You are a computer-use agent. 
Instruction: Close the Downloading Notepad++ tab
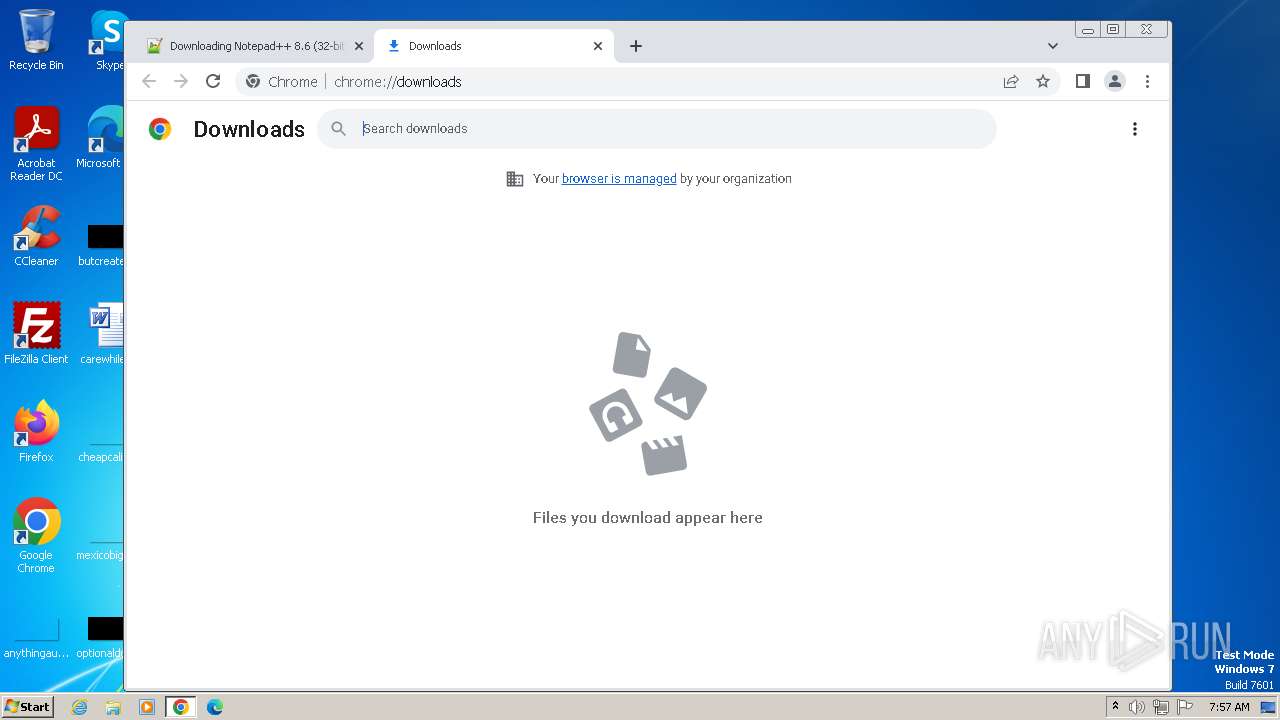click(x=359, y=46)
